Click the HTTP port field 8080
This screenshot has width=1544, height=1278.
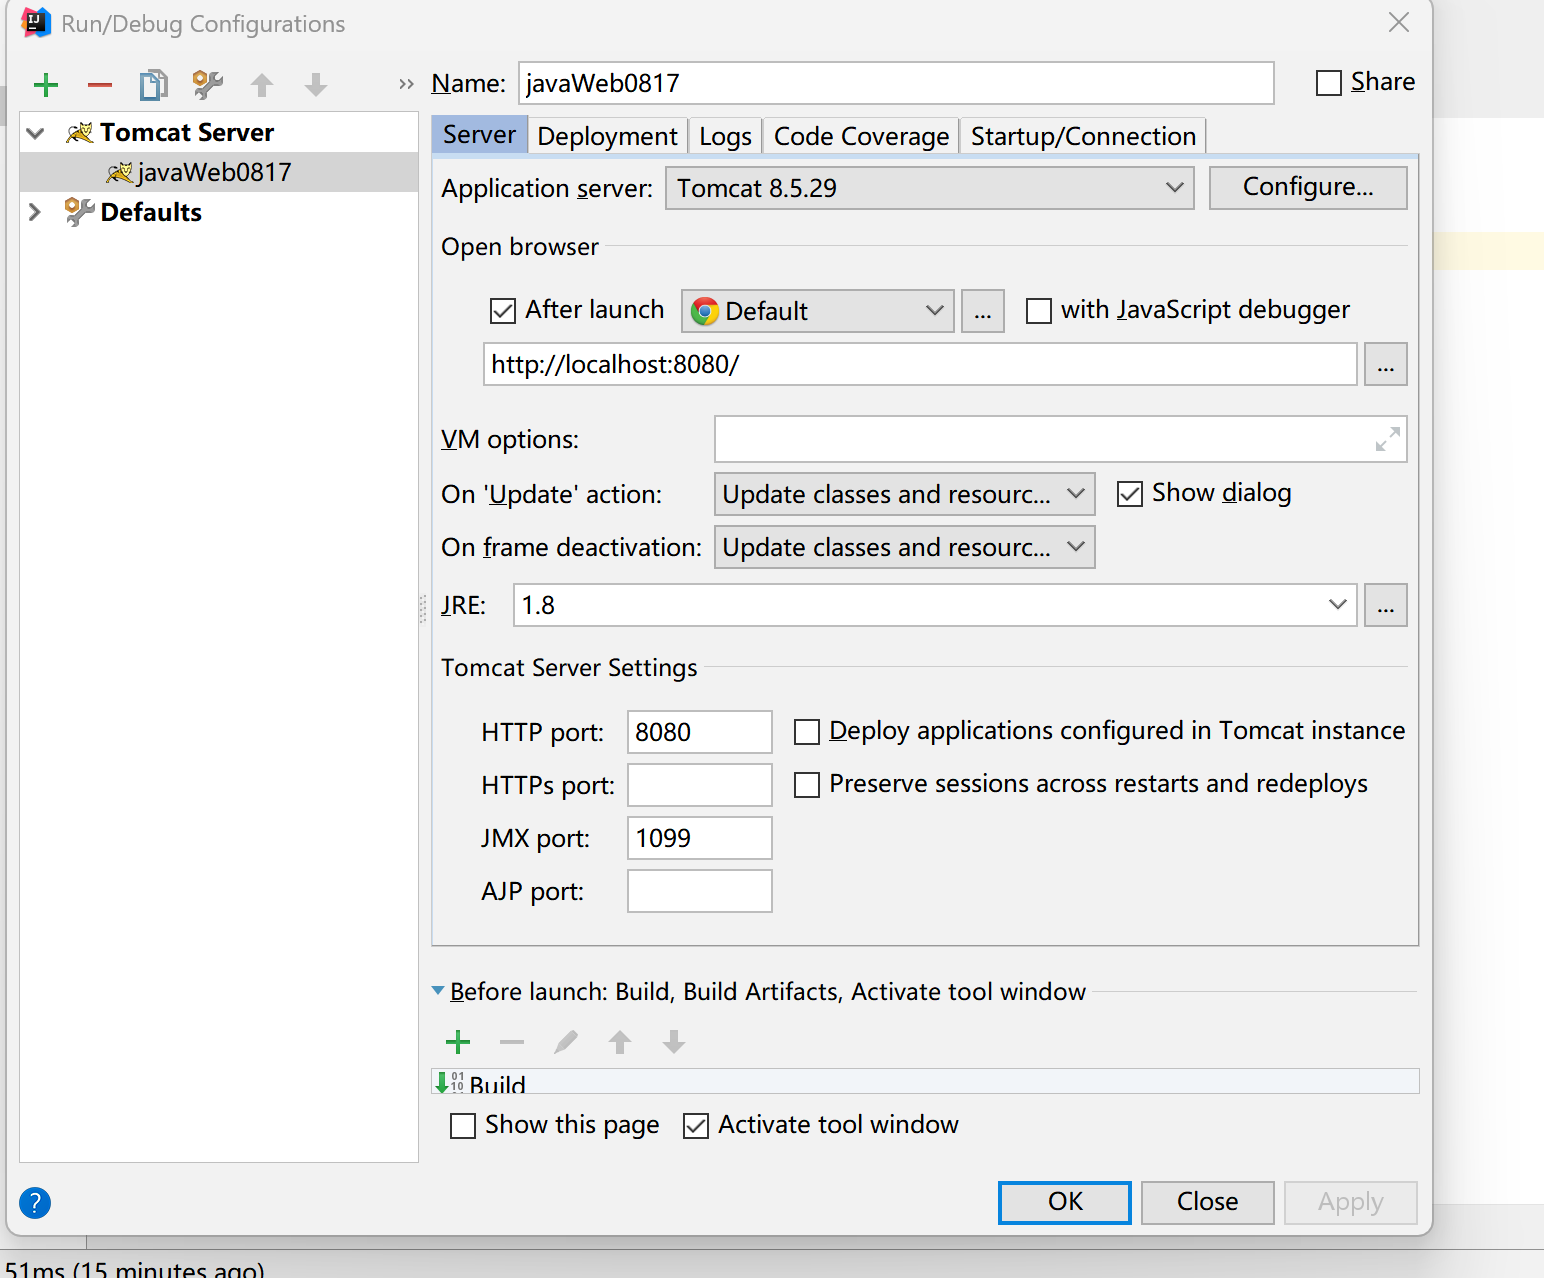(700, 732)
